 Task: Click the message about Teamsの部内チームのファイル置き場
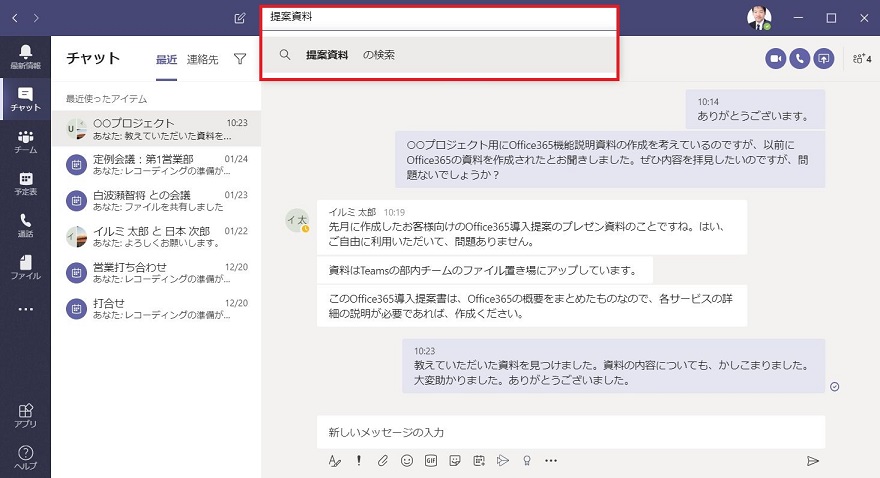[x=485, y=270]
